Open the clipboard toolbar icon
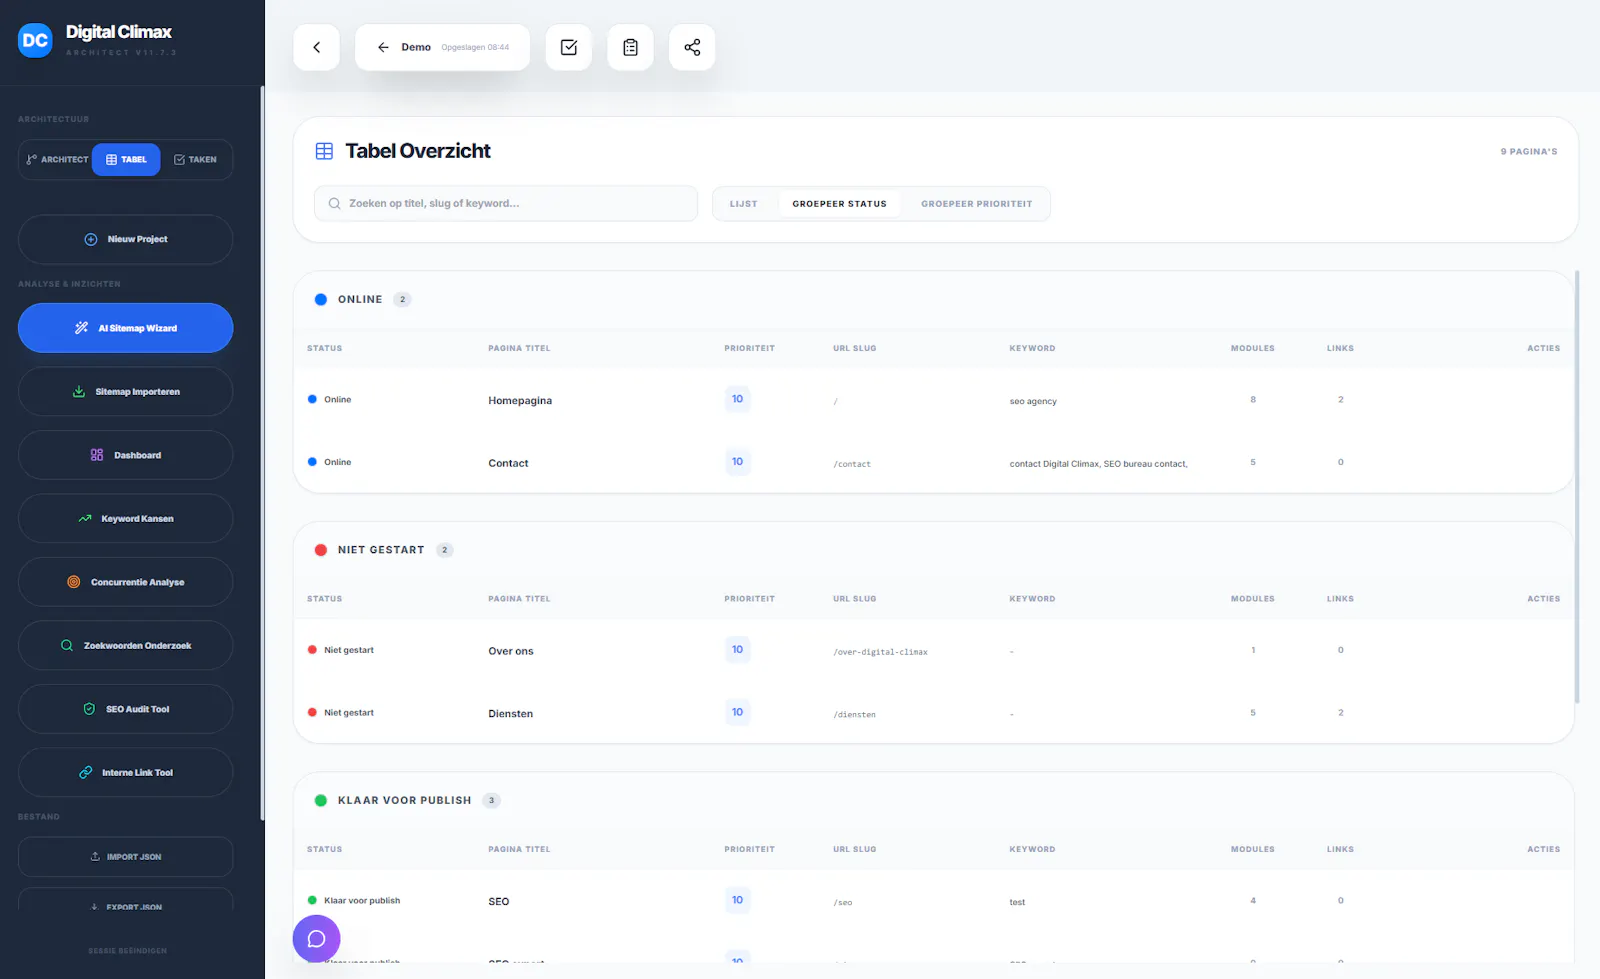 (x=630, y=47)
